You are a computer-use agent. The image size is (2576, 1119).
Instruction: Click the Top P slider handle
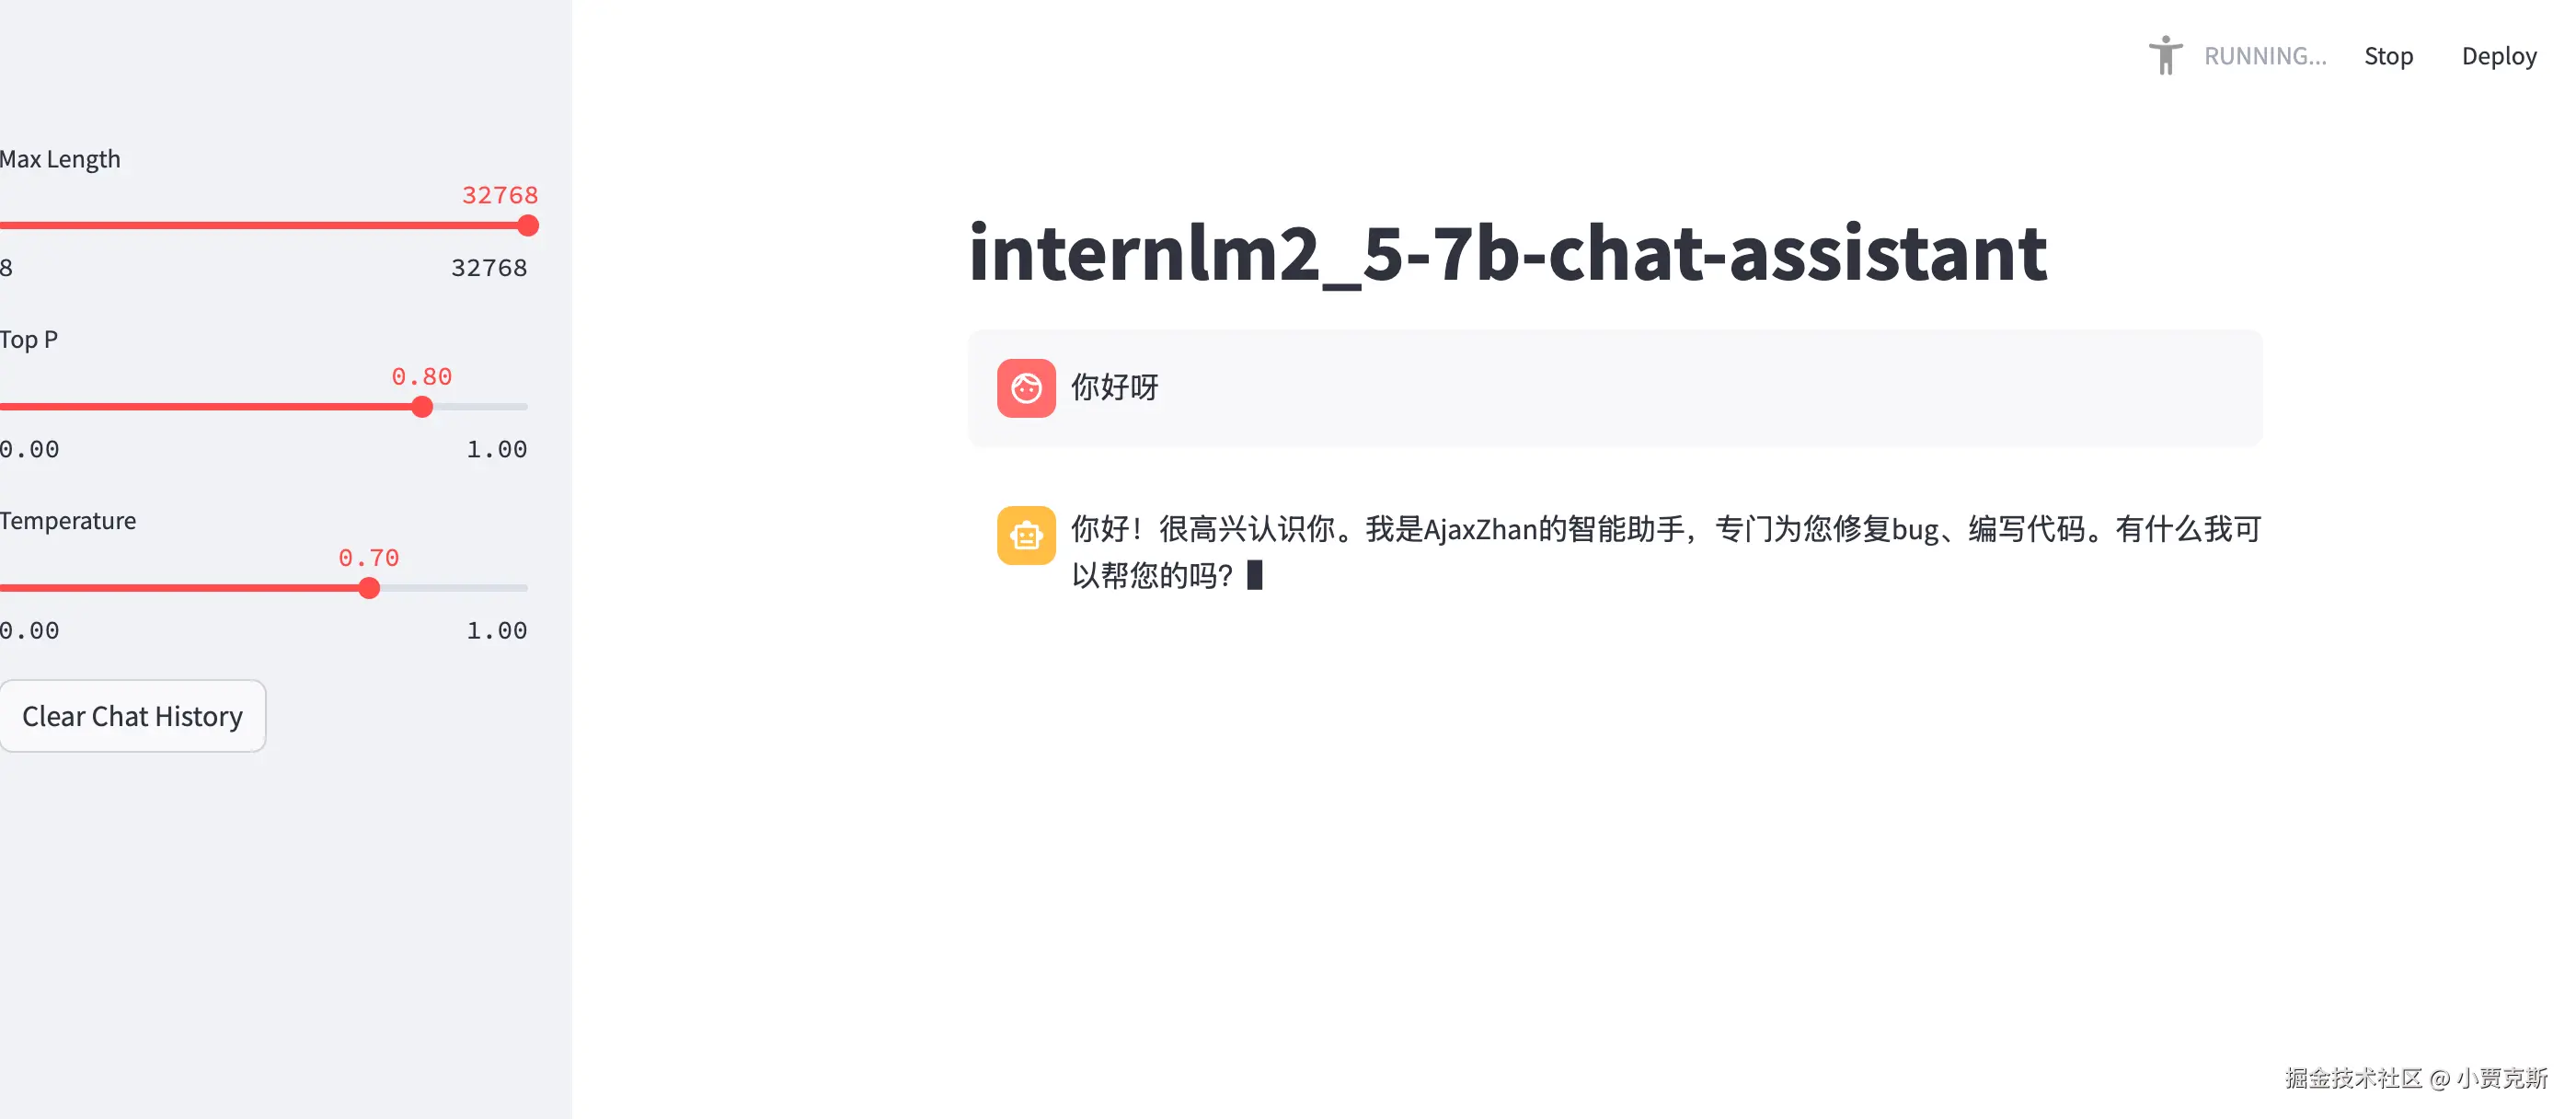pyautogui.click(x=422, y=407)
